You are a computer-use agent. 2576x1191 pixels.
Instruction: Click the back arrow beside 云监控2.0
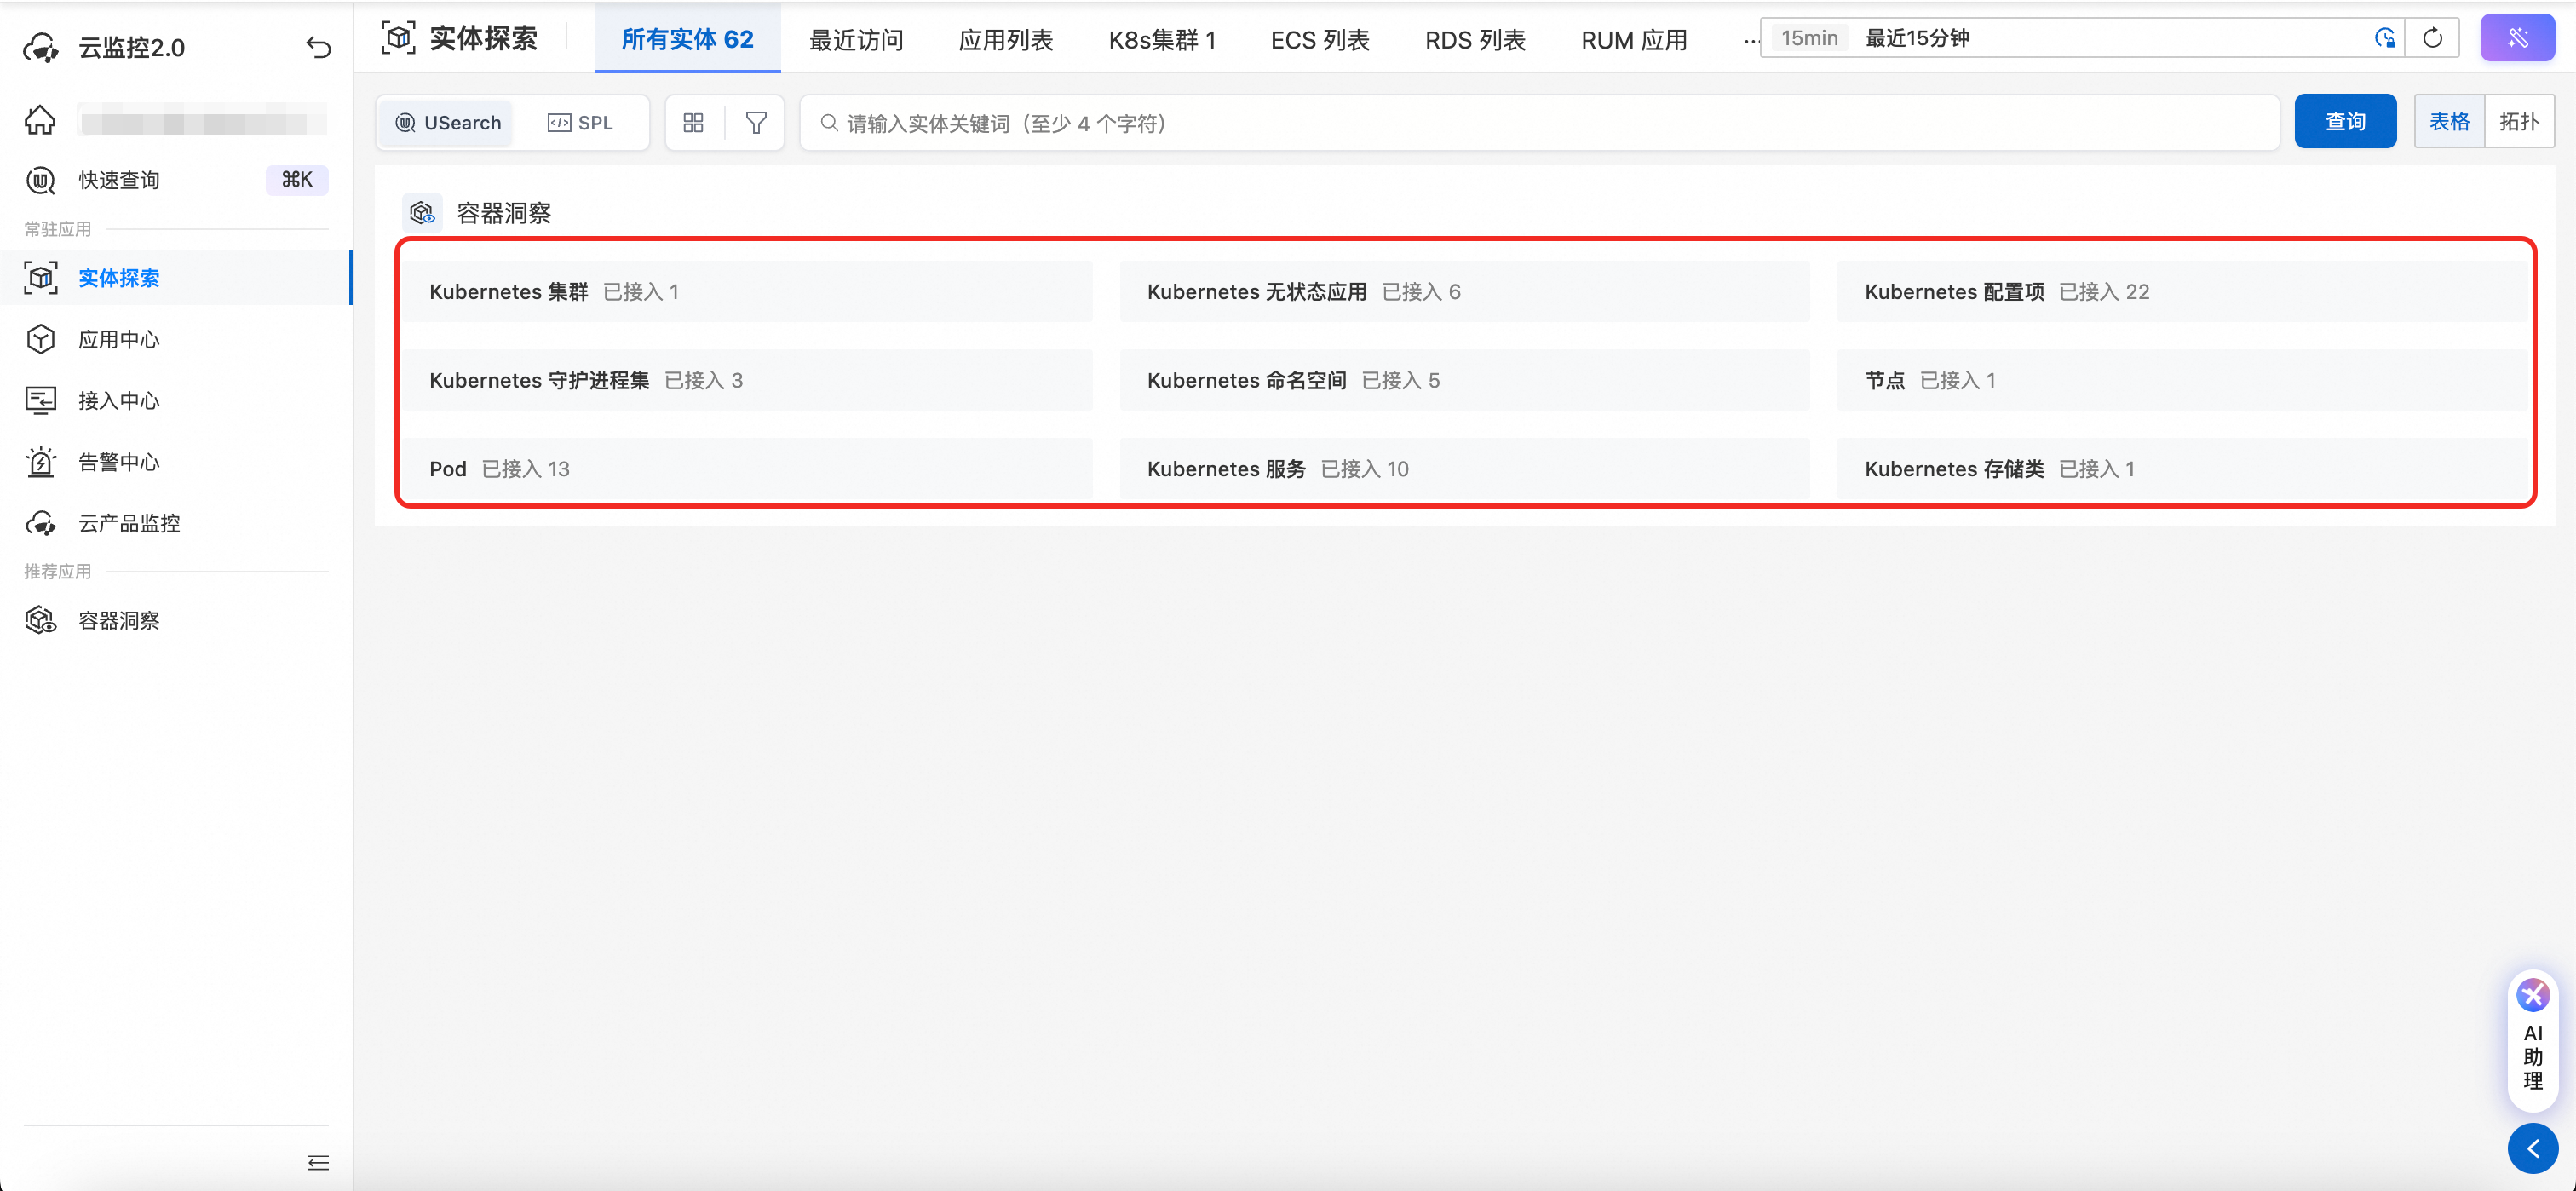click(318, 47)
